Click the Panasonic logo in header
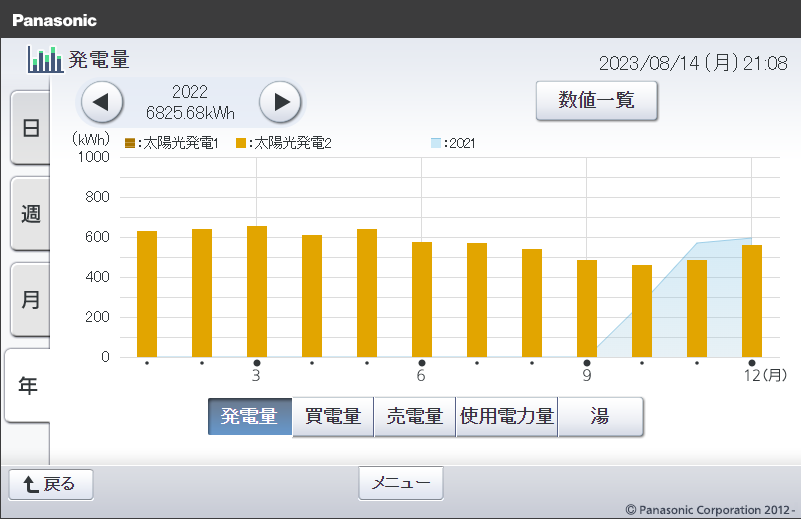The width and height of the screenshot is (801, 519). (55, 20)
